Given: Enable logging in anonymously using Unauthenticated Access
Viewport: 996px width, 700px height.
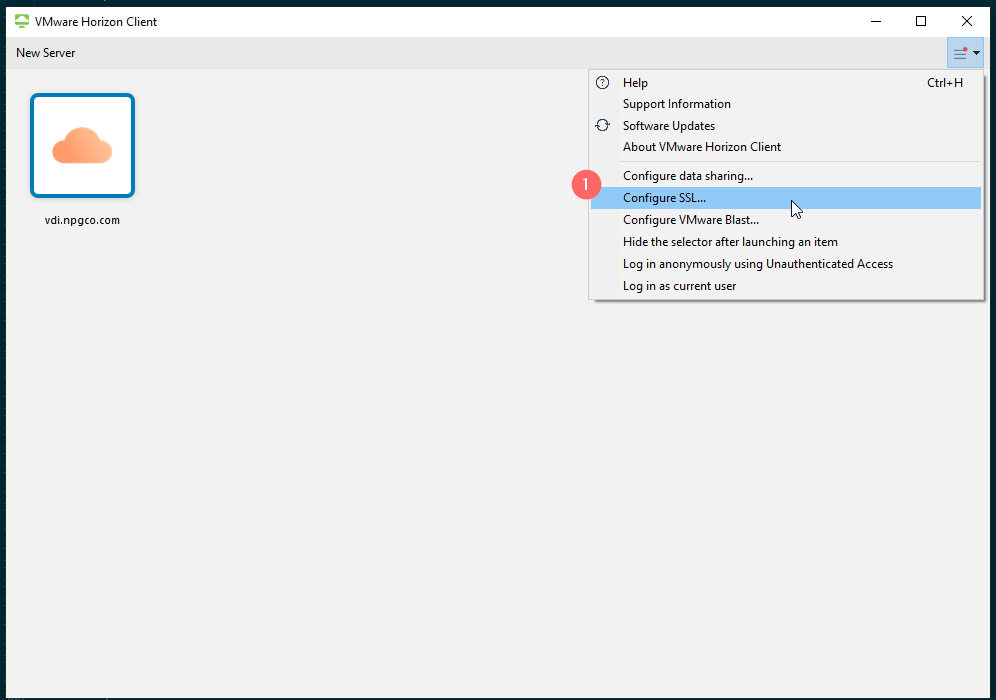Looking at the screenshot, I should (x=757, y=263).
